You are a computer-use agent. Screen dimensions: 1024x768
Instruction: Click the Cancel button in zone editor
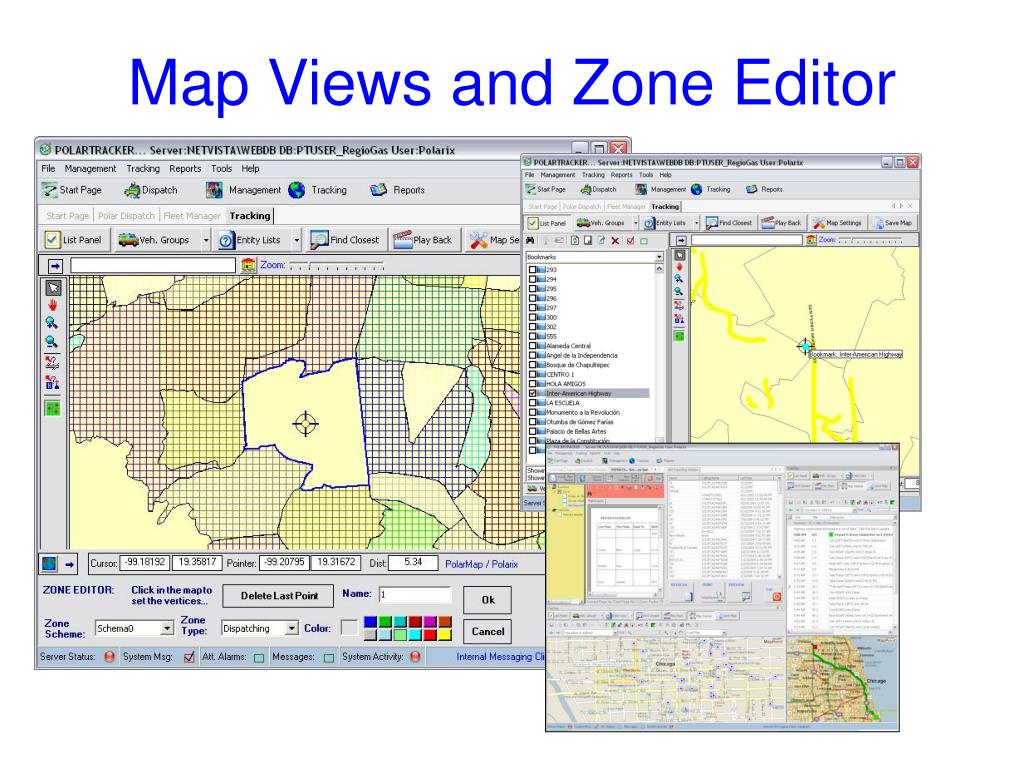[487, 632]
